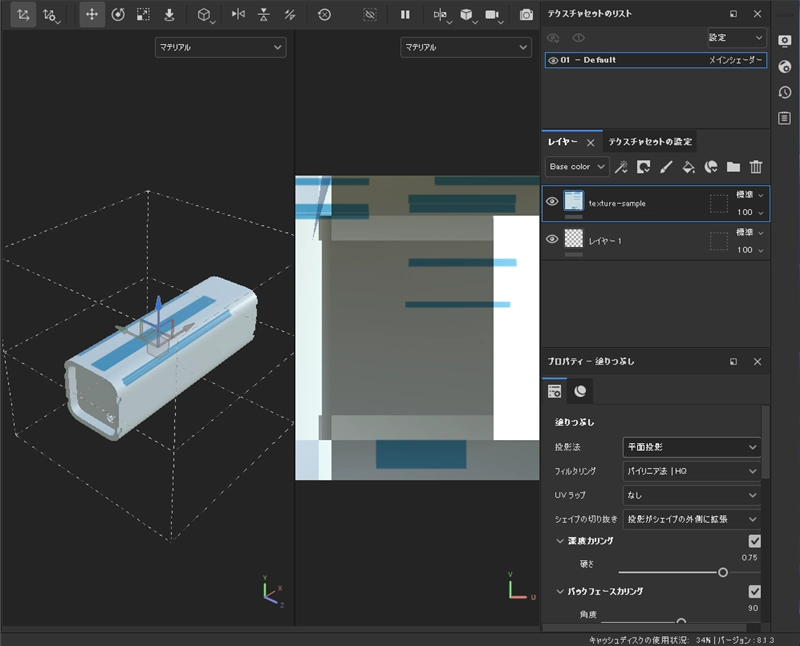The width and height of the screenshot is (800, 646).
Task: Open opacity dropdown of レイヤー 1
Action: tap(749, 250)
